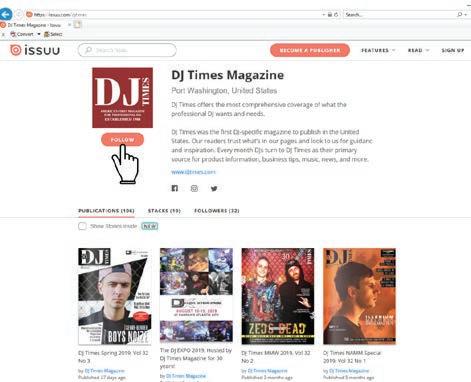Switch to the Followers tab

217,211
